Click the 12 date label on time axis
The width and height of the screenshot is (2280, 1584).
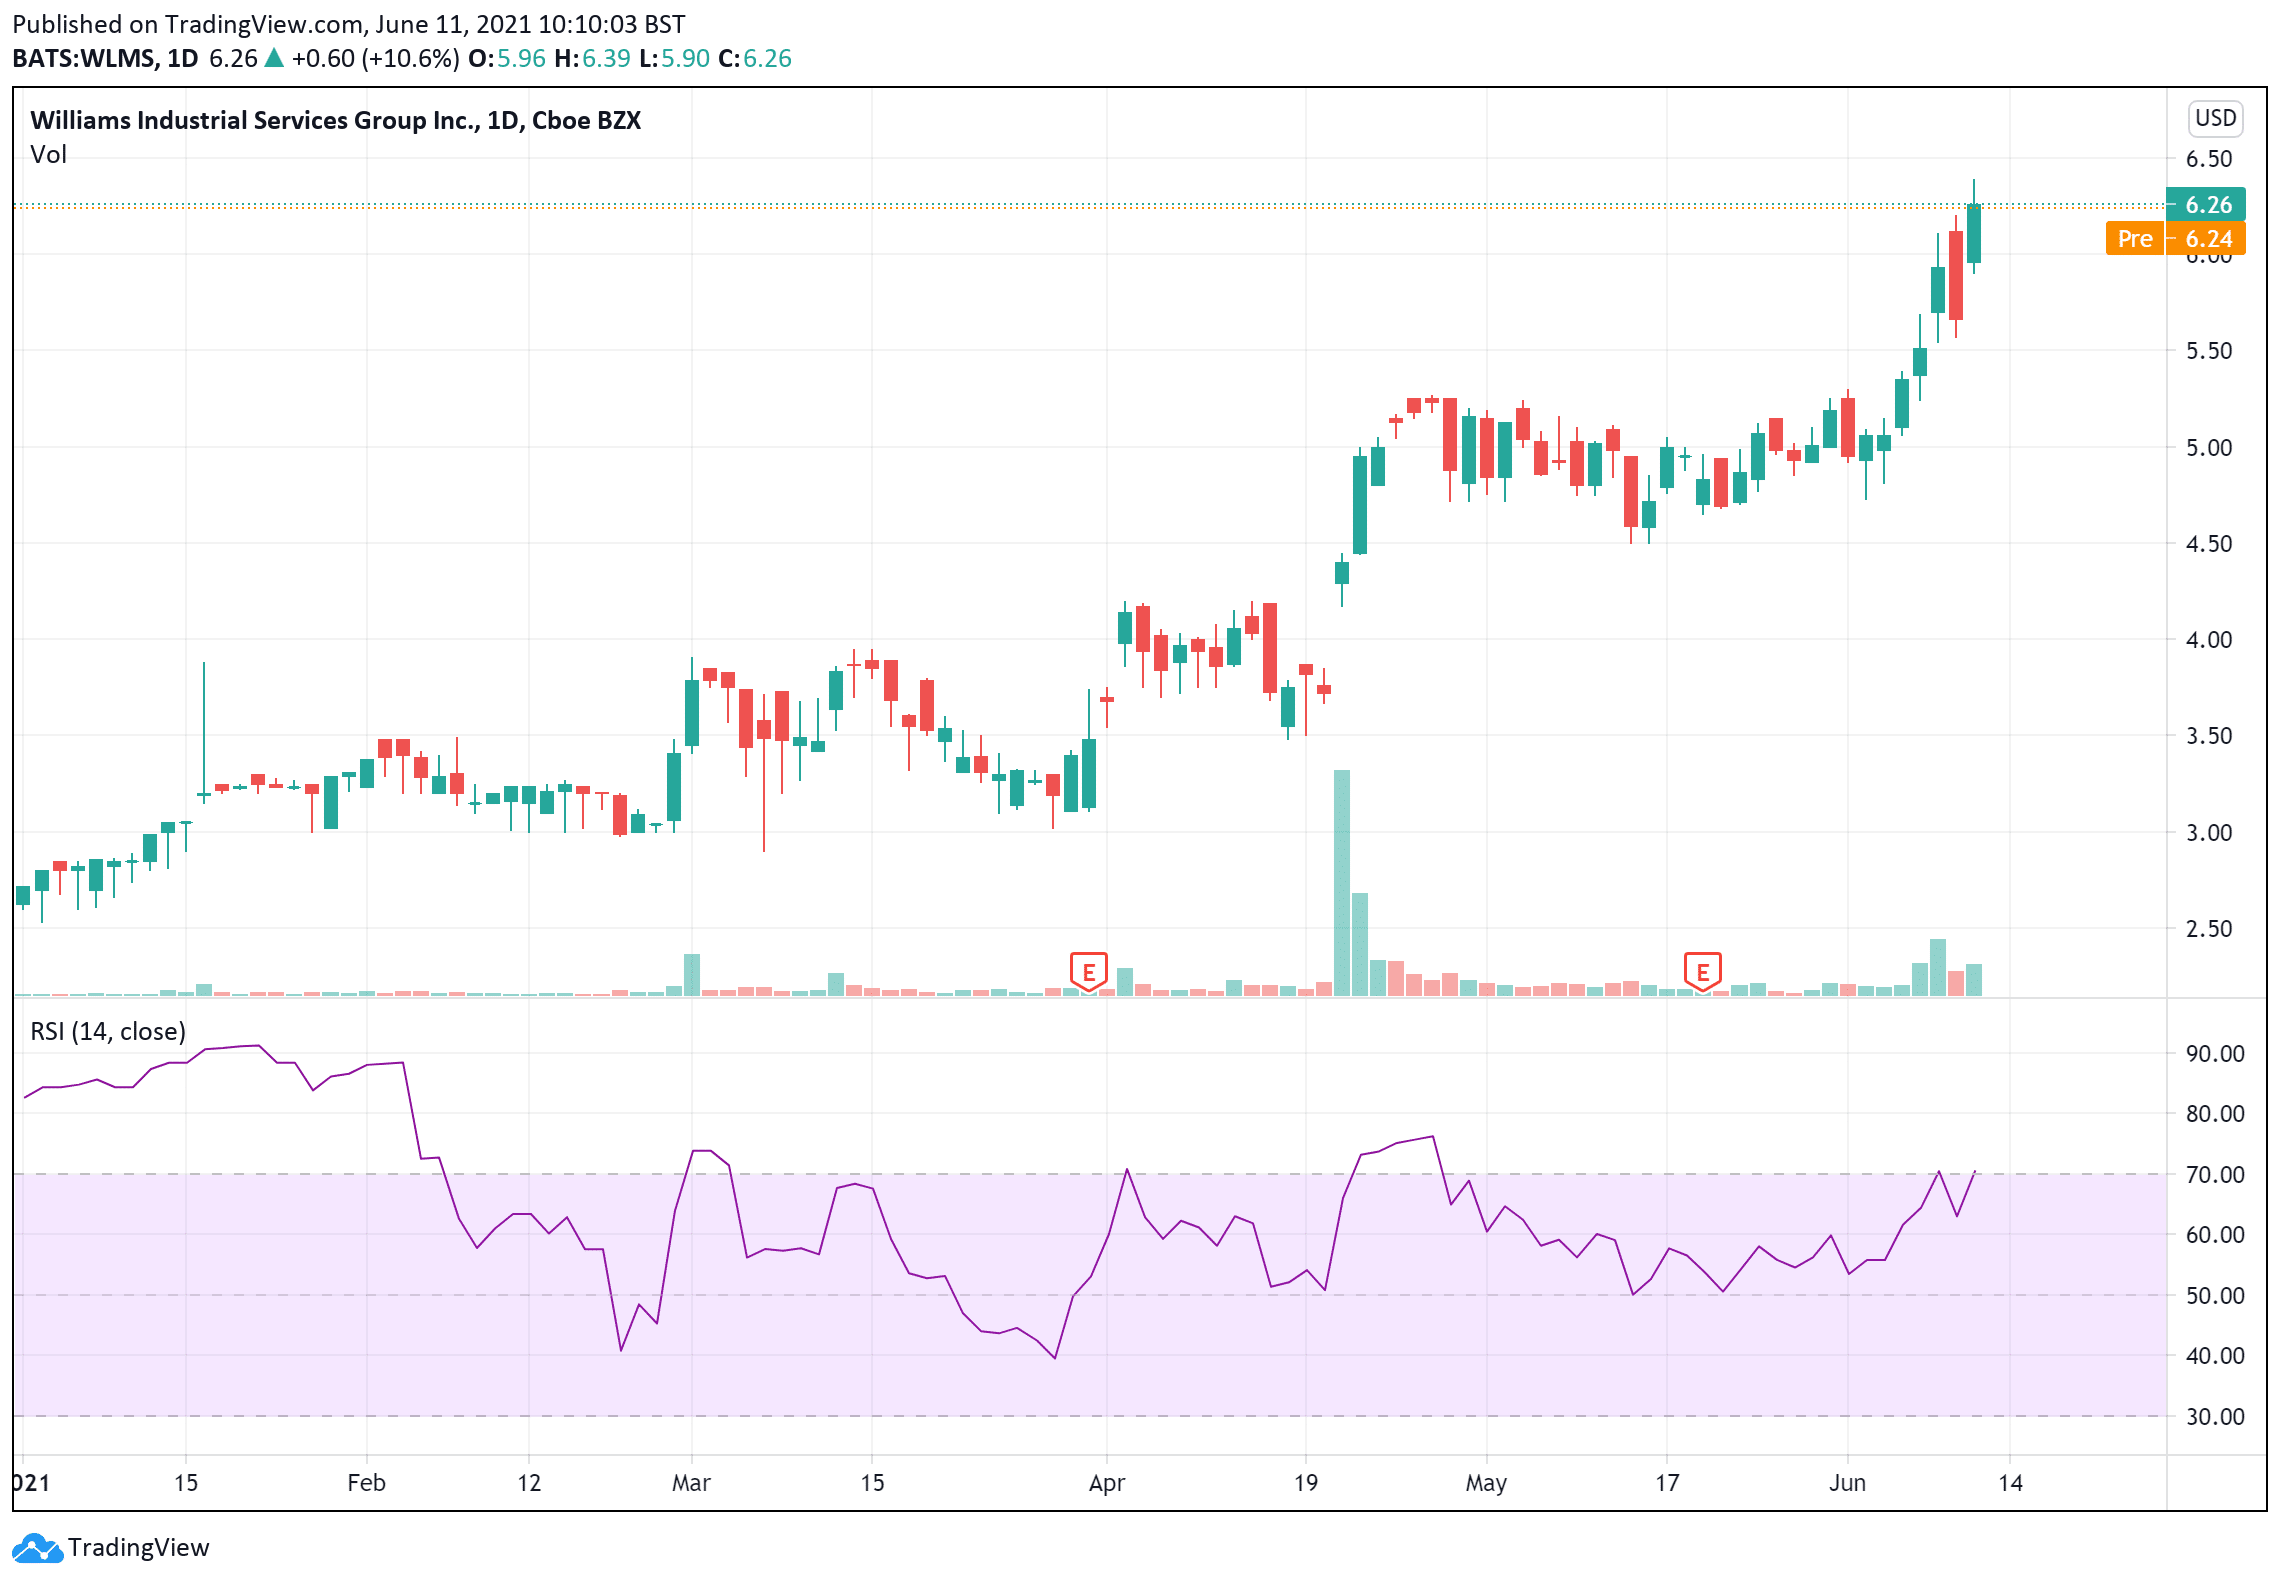tap(529, 1483)
